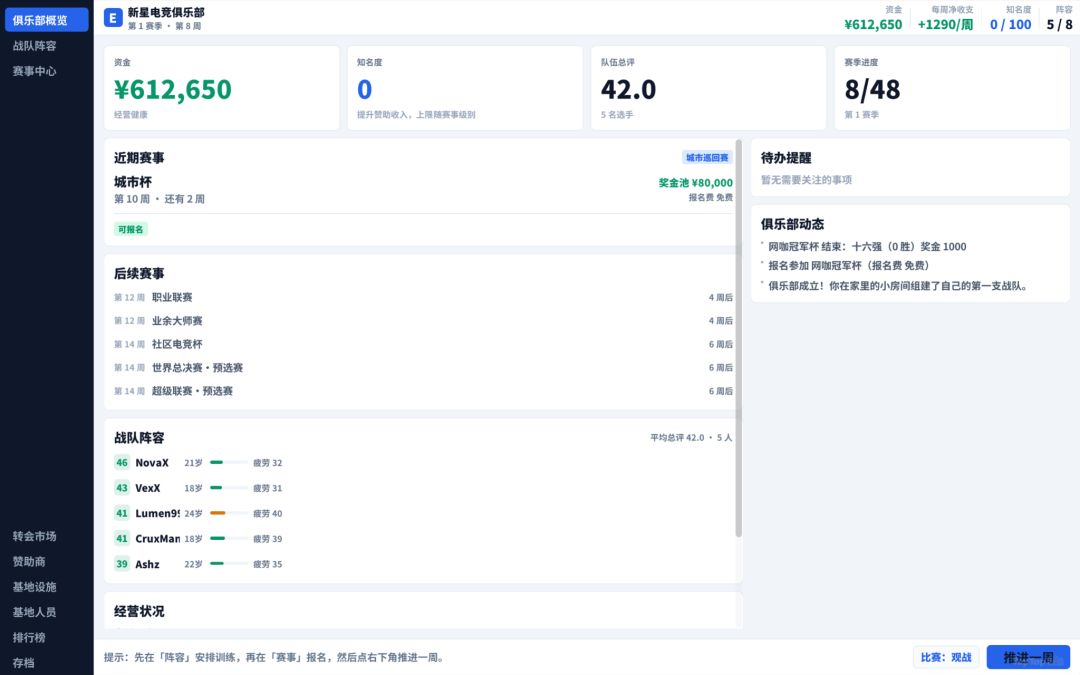The width and height of the screenshot is (1080, 675).
Task: Click the 俱乐部成立 news item
Action: (x=897, y=286)
